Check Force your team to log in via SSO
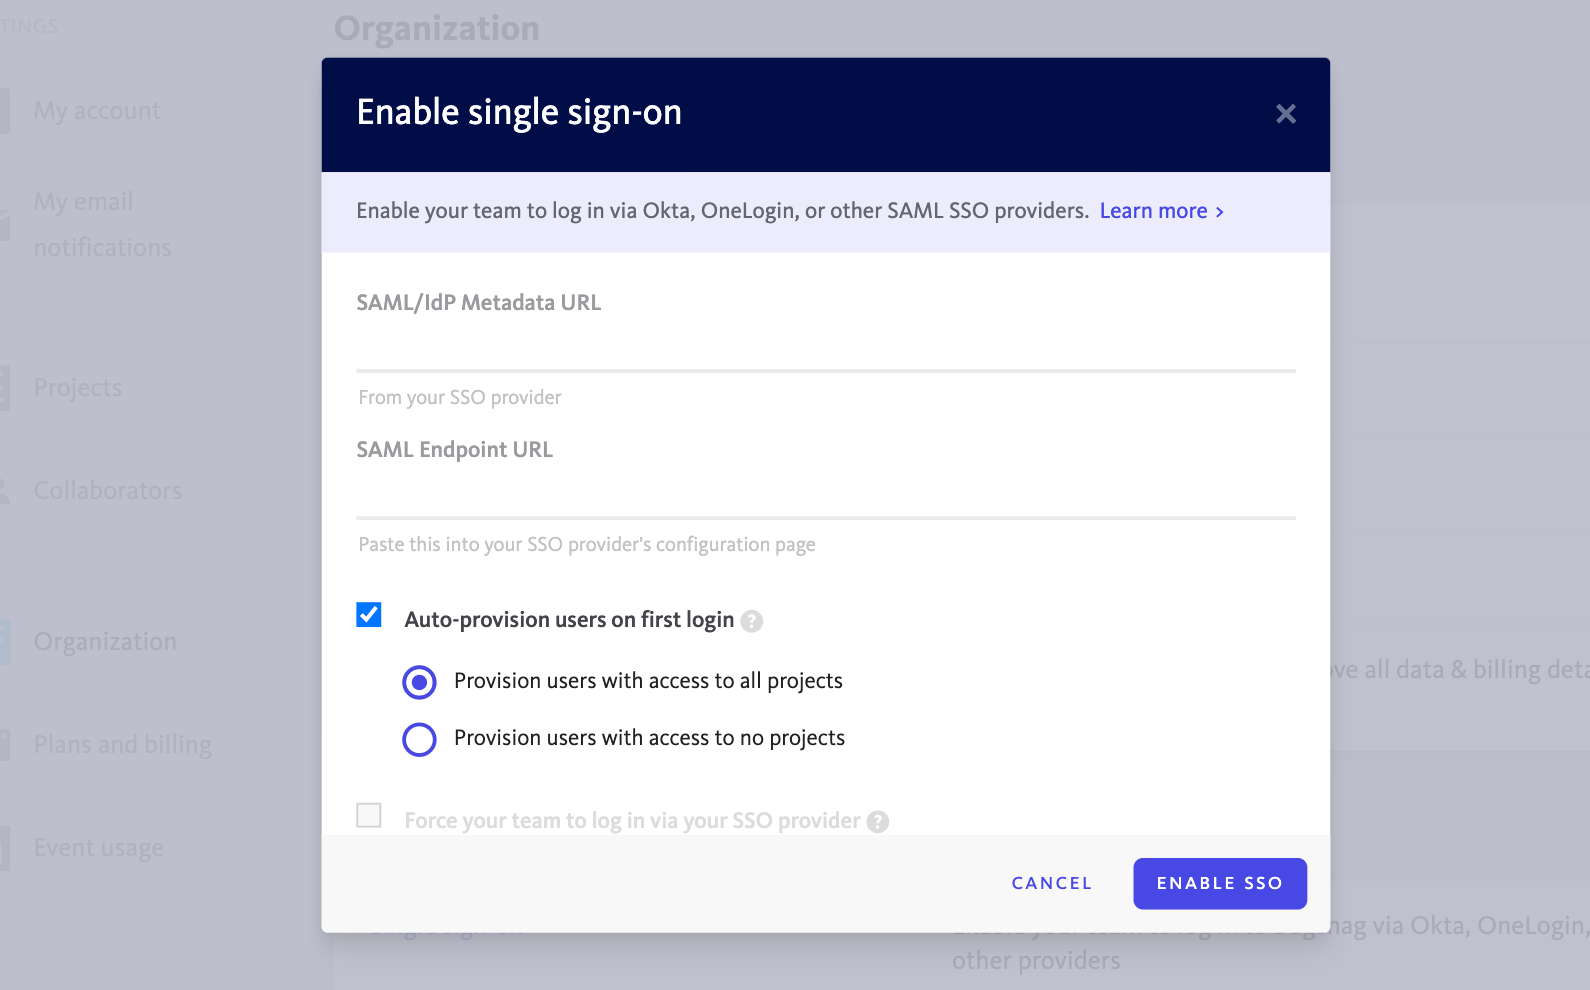This screenshot has width=1590, height=990. 369,815
